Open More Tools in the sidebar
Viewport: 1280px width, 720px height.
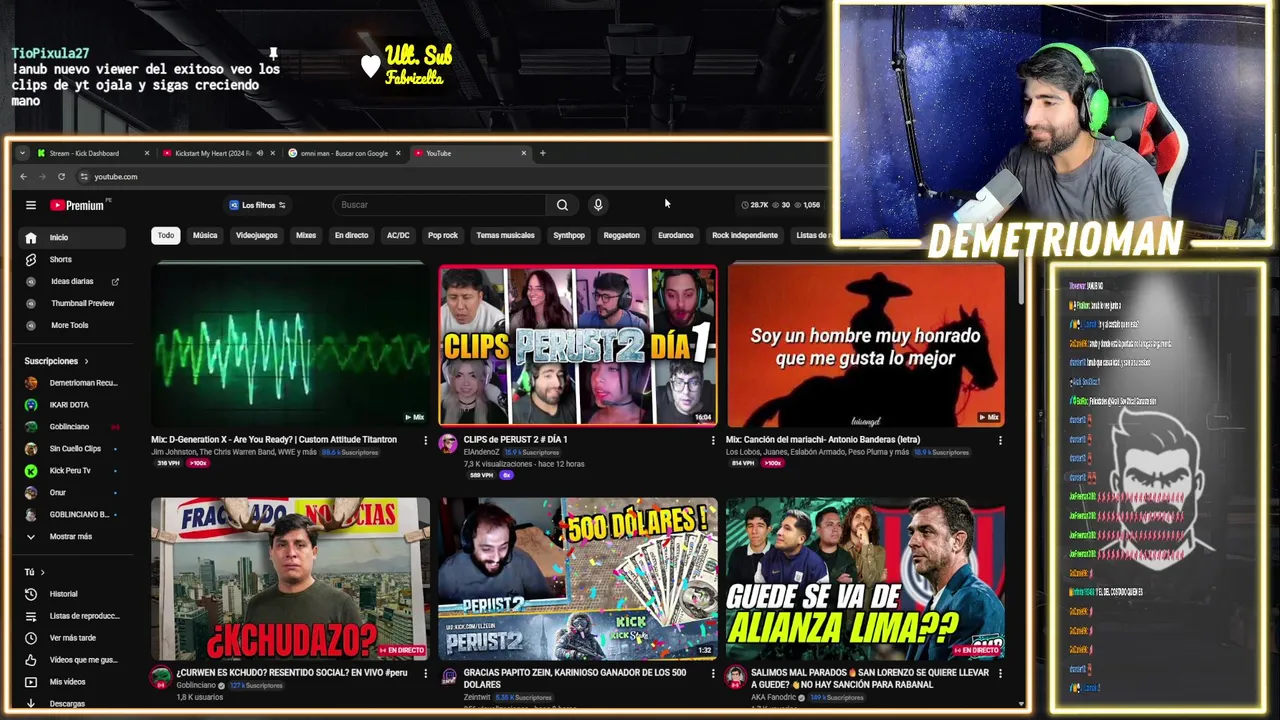[70, 325]
